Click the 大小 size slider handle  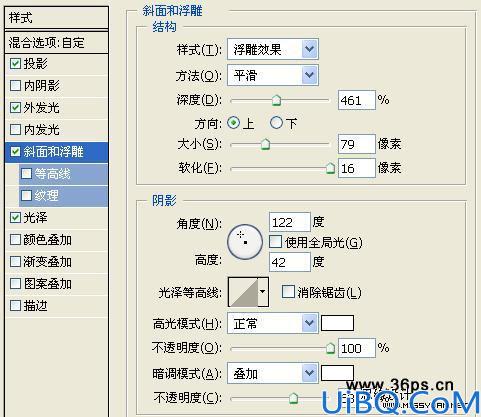(x=265, y=144)
